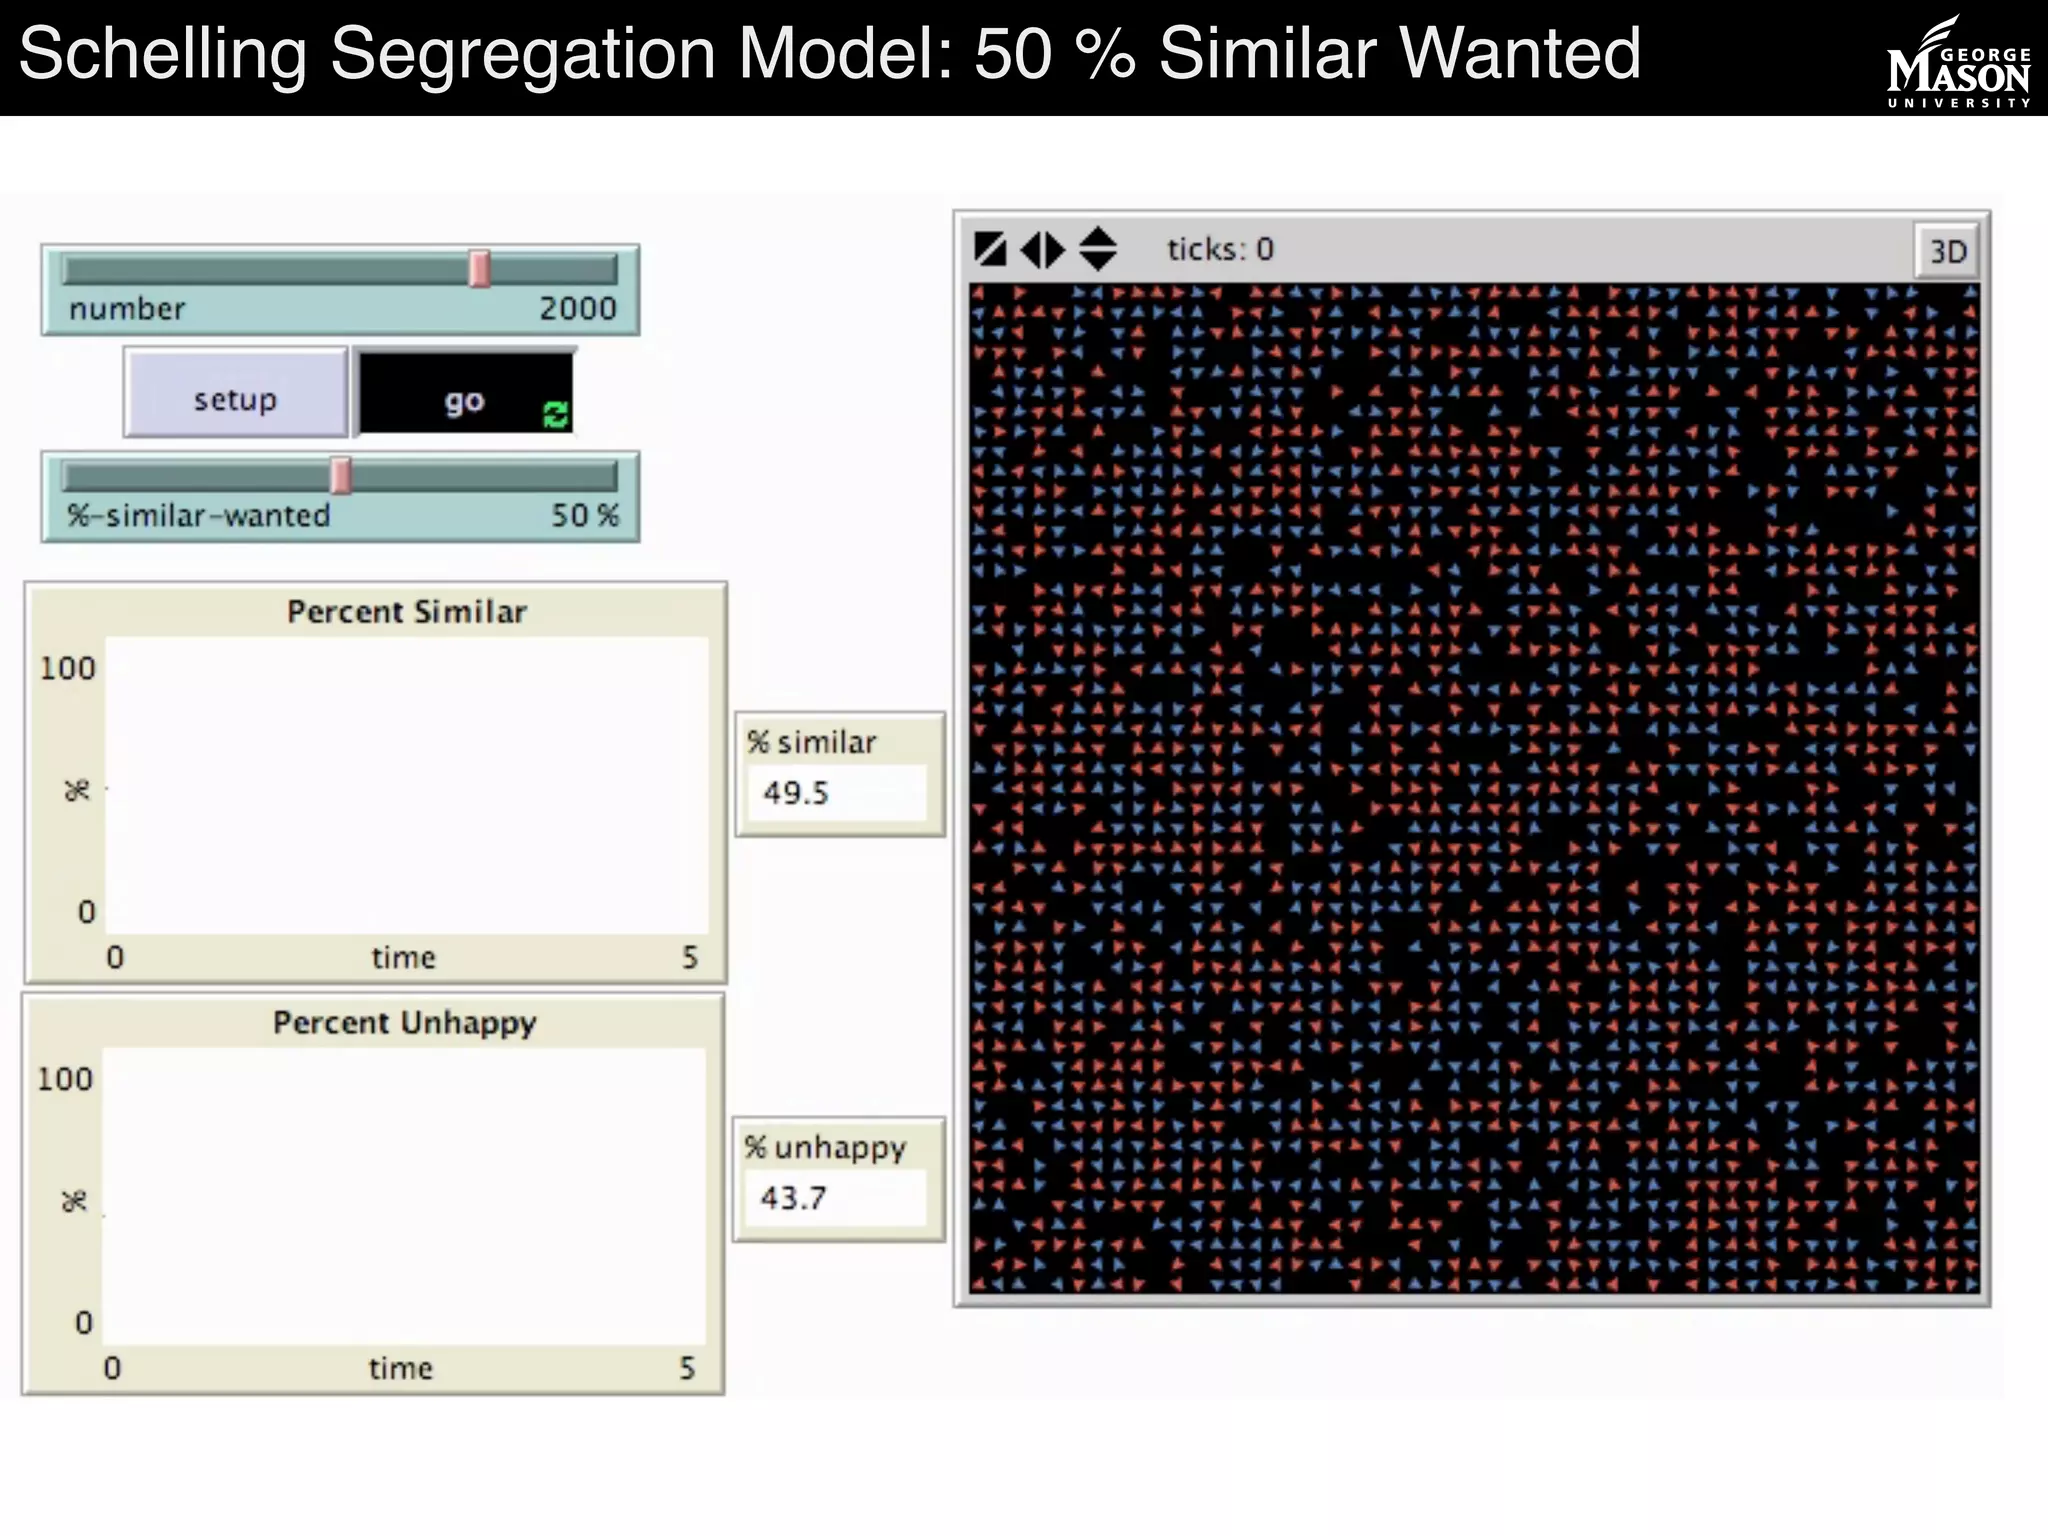Click the center of the agent world view
2048x1536 pixels.
[1474, 788]
